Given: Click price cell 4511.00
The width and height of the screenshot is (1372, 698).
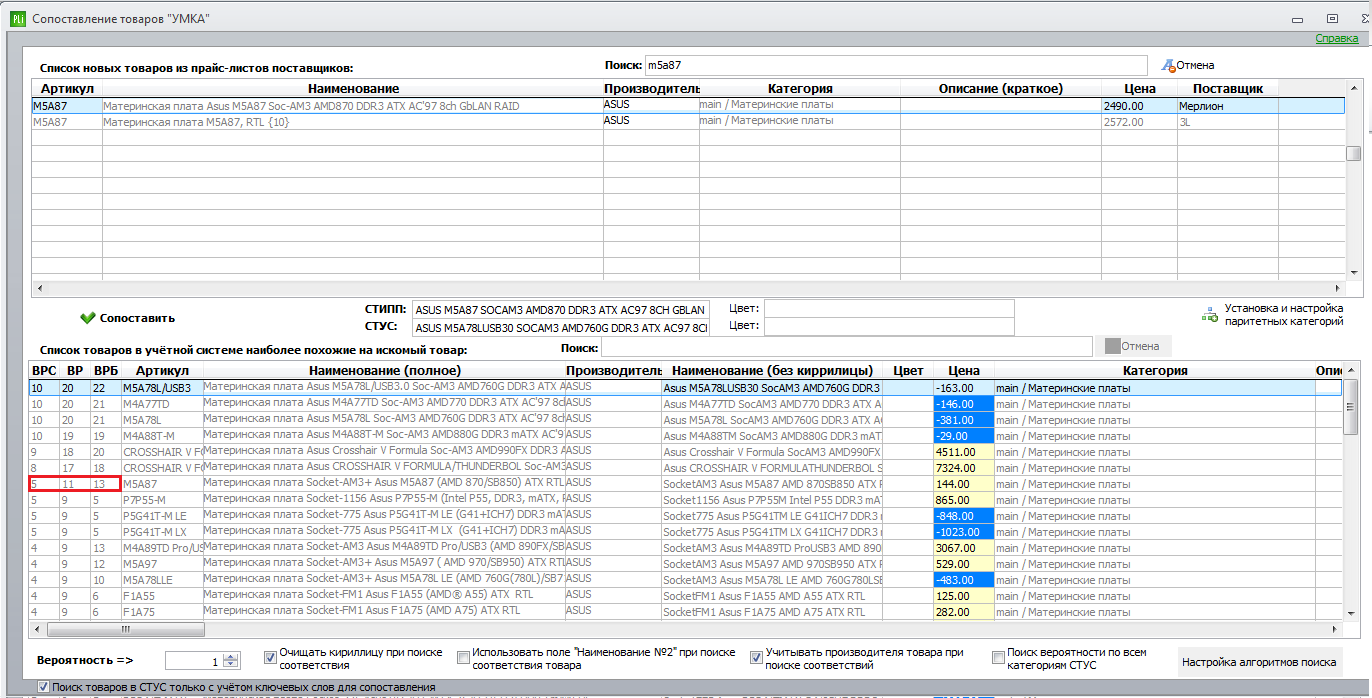Looking at the screenshot, I should pos(963,452).
